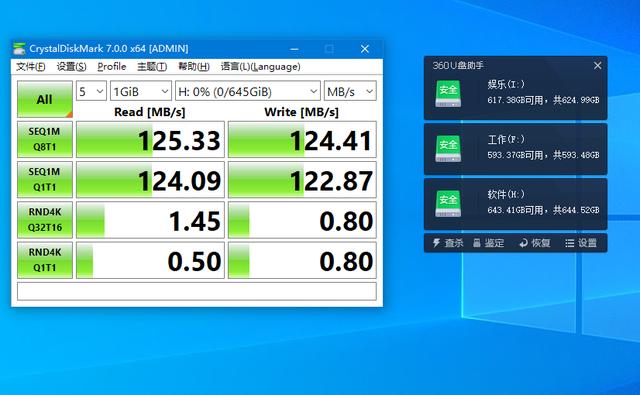Viewport: 640px width, 395px height.
Task: Click the 娱乐(I:) drive name
Action: click(x=506, y=84)
